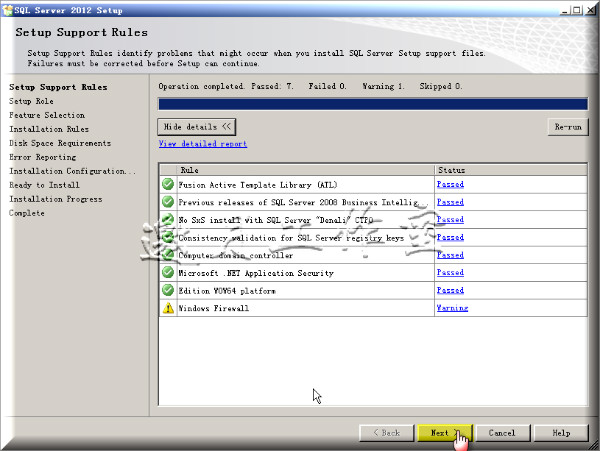Click the Next button
This screenshot has width=600, height=451.
coord(445,433)
